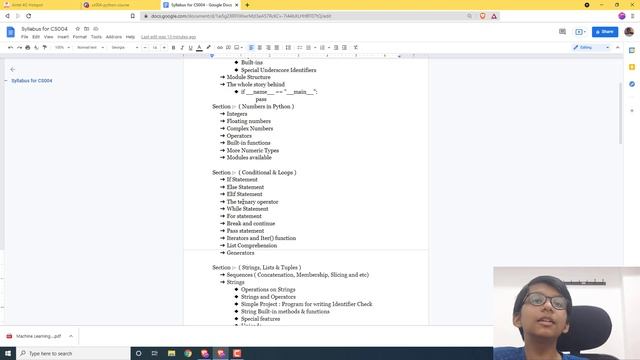Open the Edit menu
Screen dimensions: 640x360
click(36, 37)
